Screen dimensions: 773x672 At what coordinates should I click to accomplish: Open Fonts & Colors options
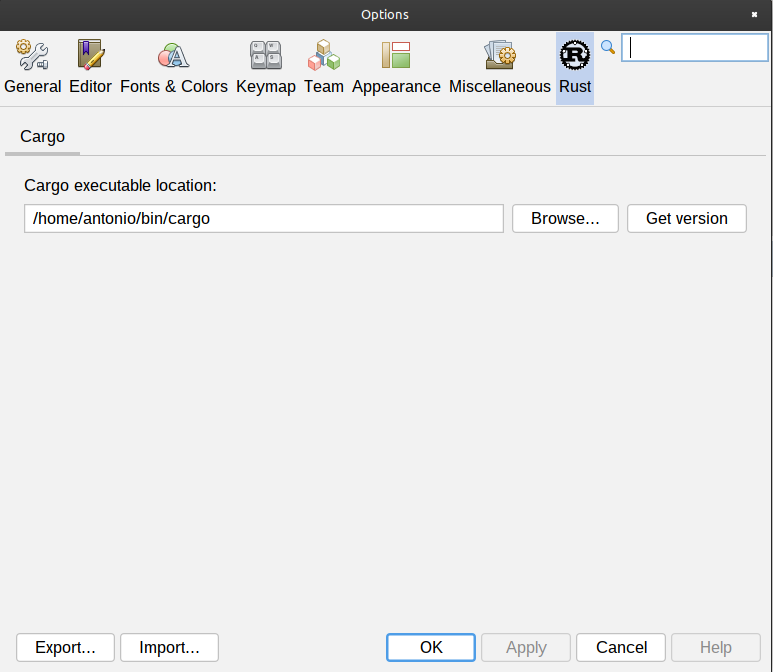click(x=174, y=68)
